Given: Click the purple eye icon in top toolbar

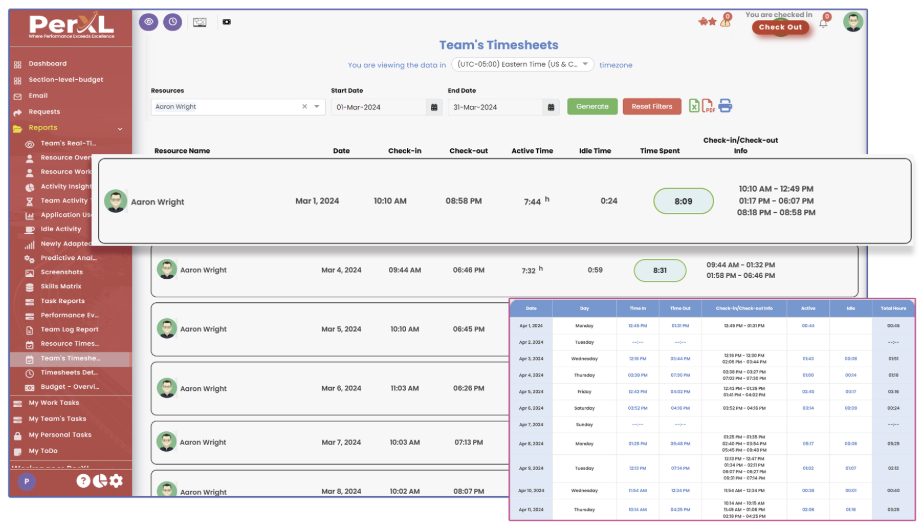Looking at the screenshot, I should tap(148, 21).
